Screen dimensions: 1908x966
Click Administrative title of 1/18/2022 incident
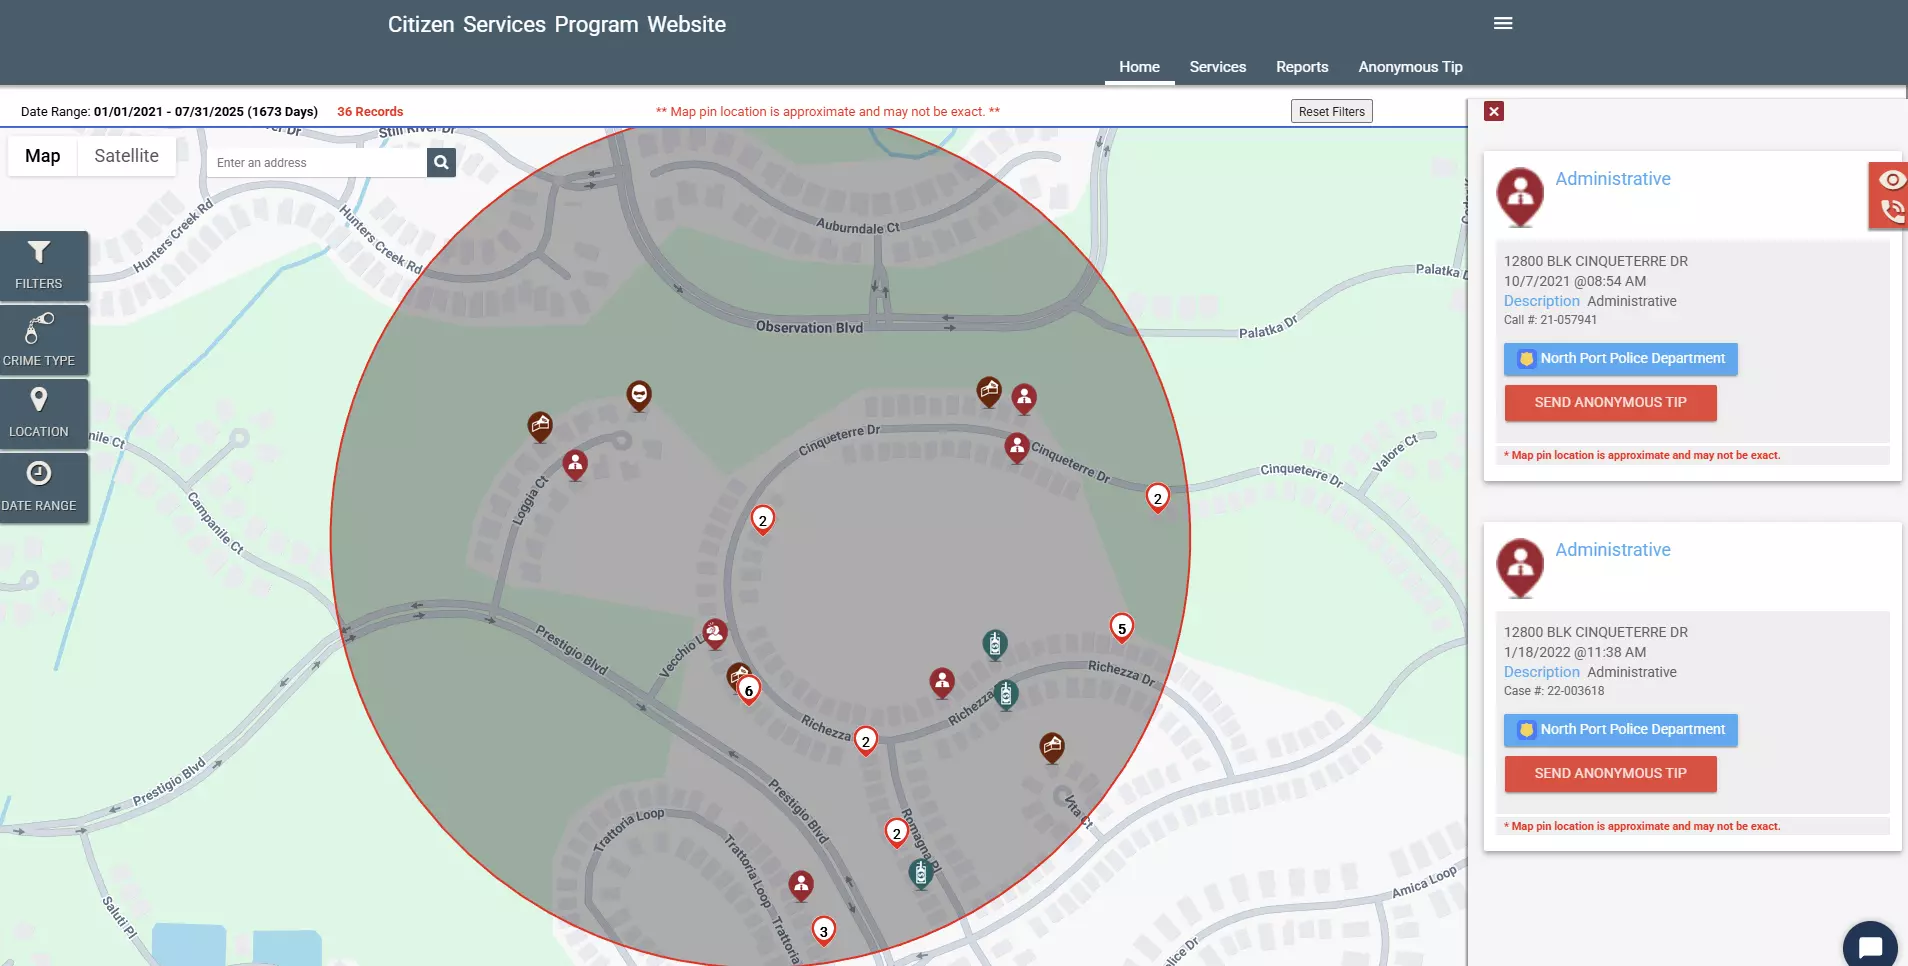point(1612,550)
